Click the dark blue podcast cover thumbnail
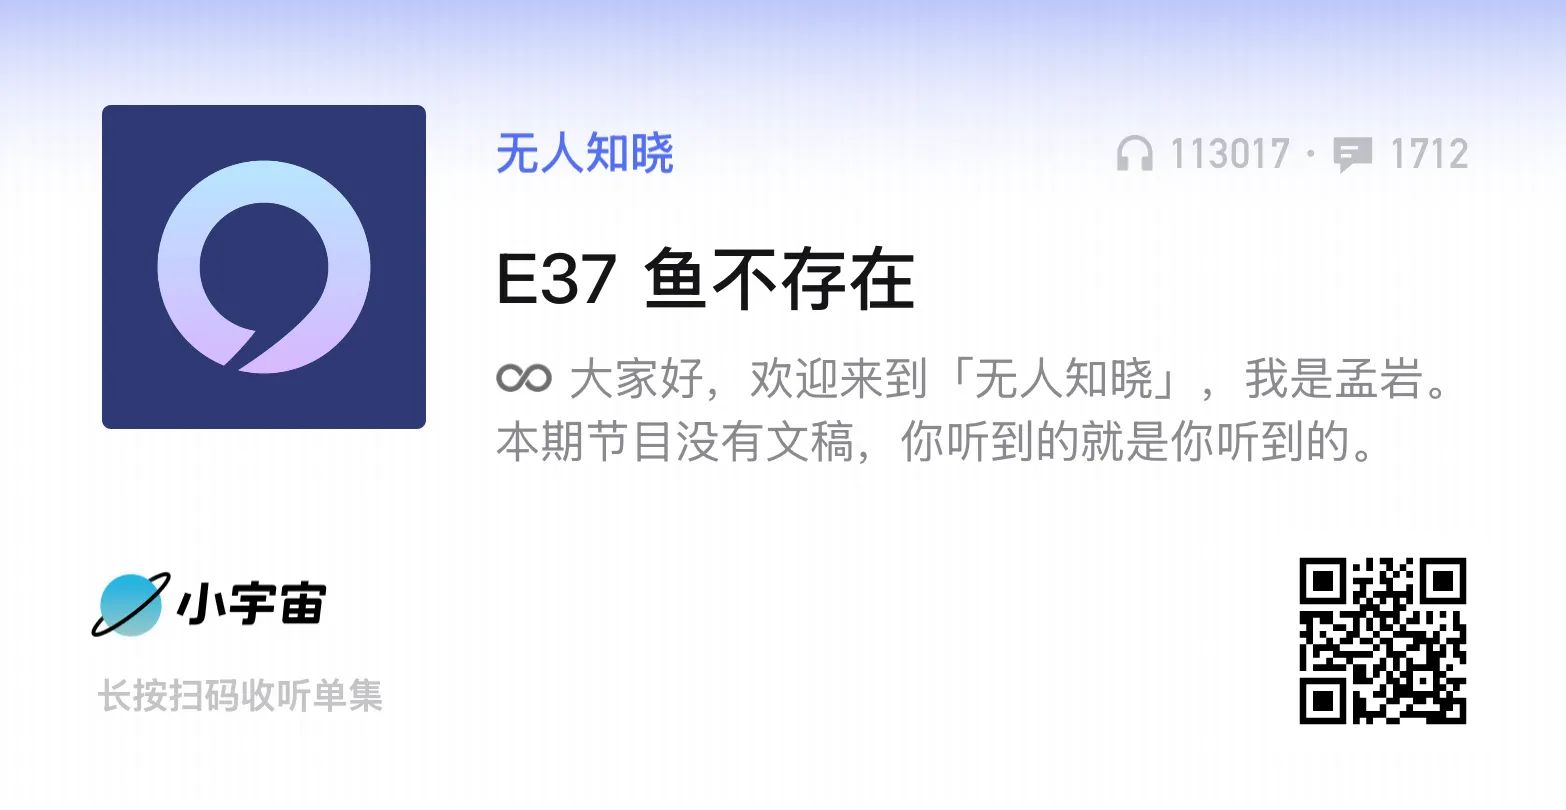The width and height of the screenshot is (1566, 810). click(264, 267)
